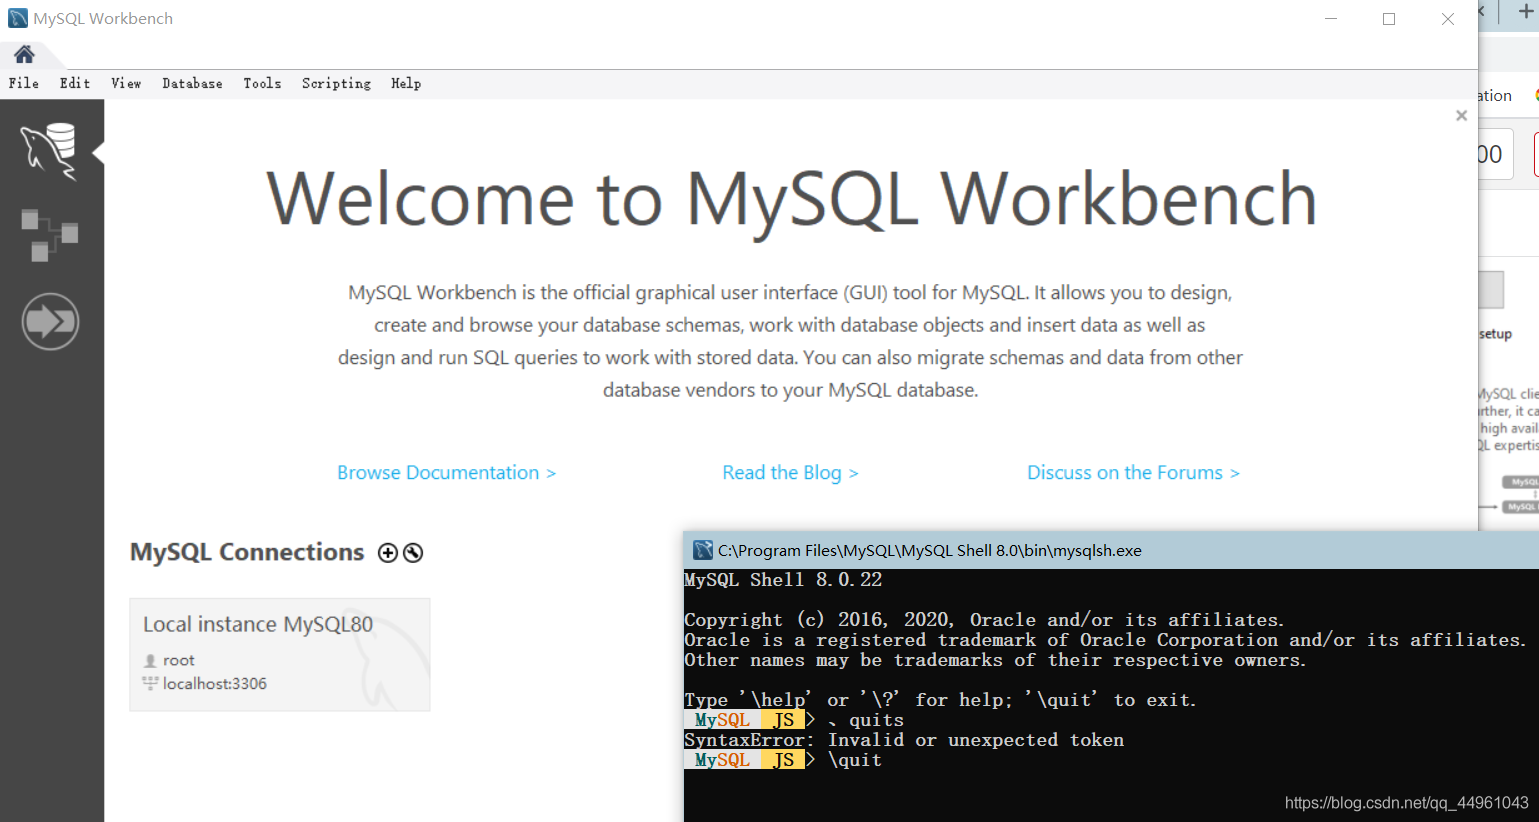This screenshot has height=822, width=1539.
Task: Click the mysqlsh.exe window title icon
Action: tap(703, 550)
